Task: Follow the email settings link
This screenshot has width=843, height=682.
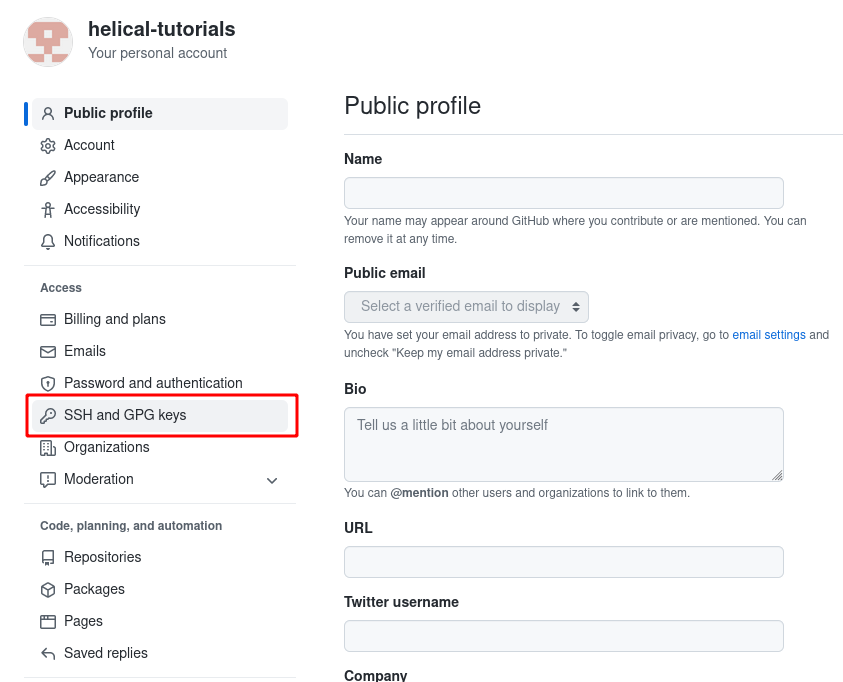Action: pos(768,335)
